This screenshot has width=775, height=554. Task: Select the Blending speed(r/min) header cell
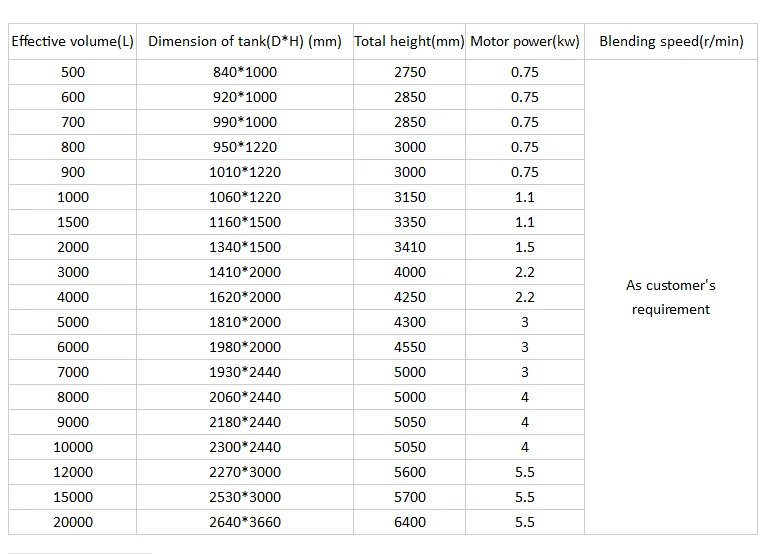point(671,42)
